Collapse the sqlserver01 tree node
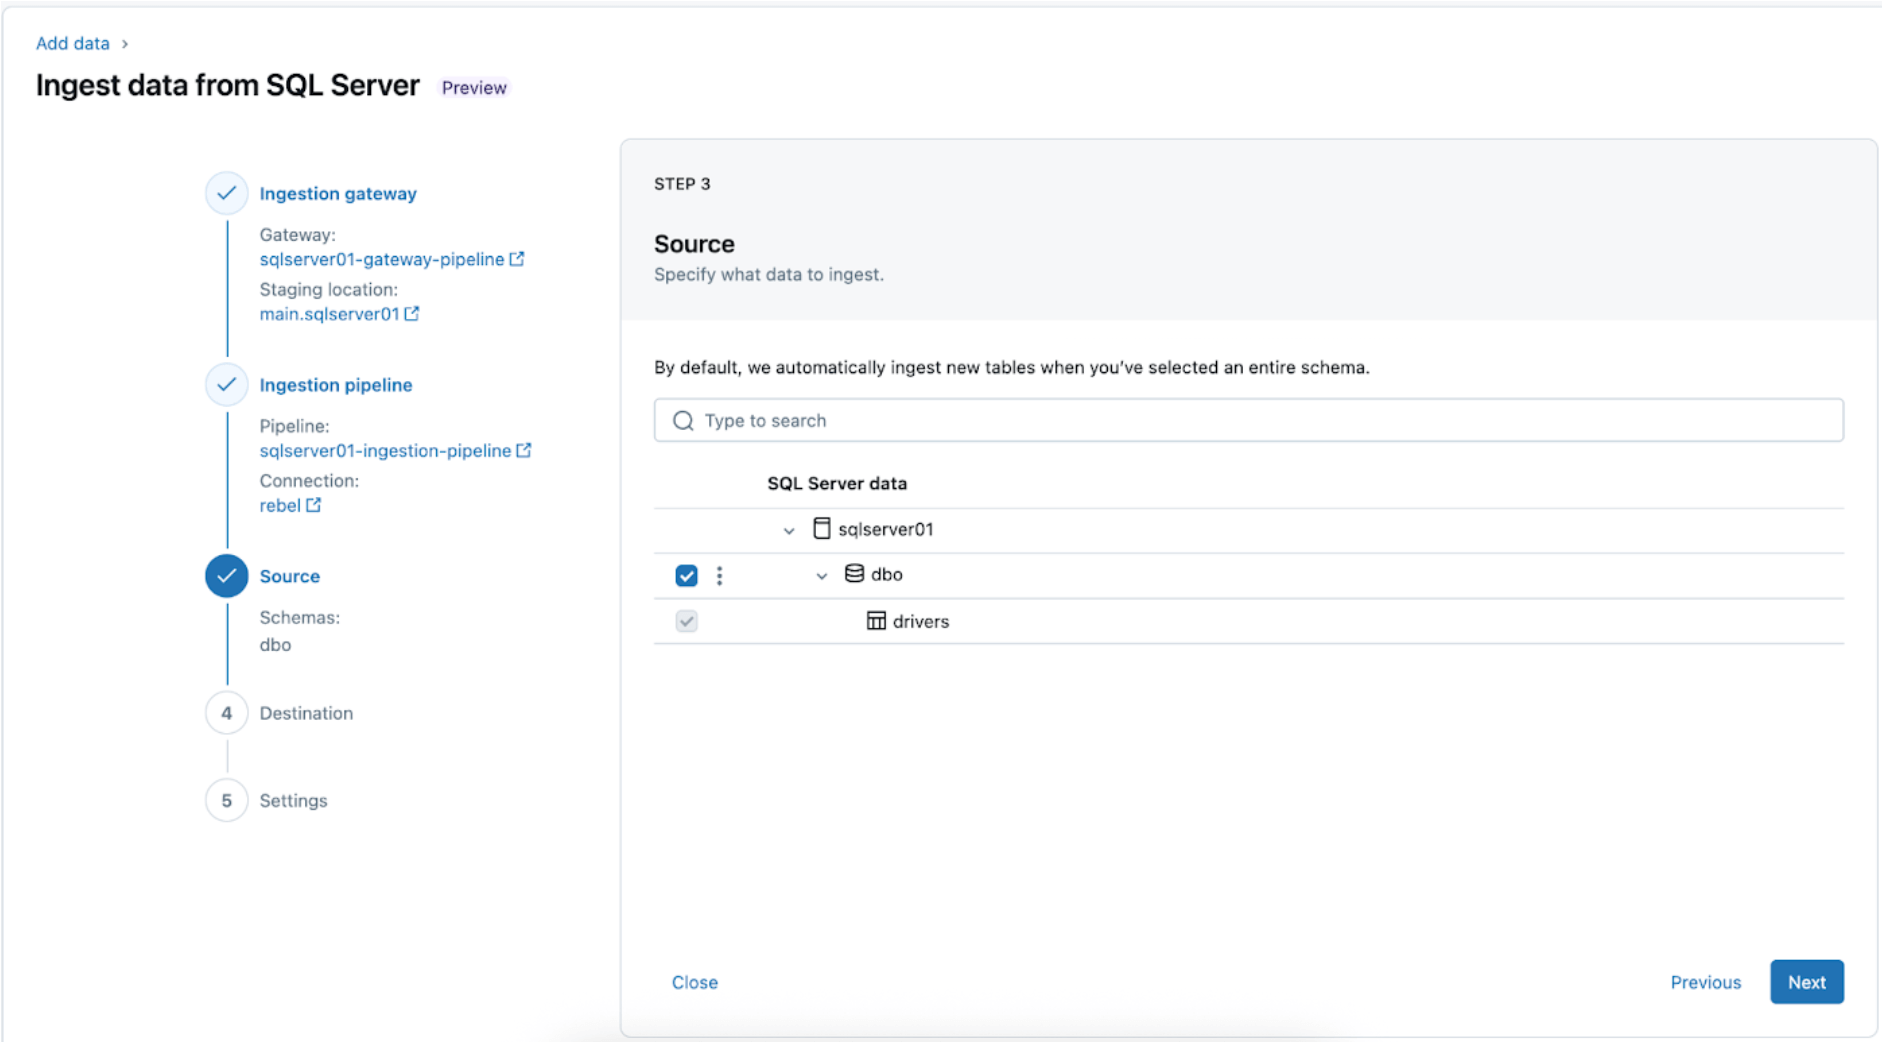The image size is (1882, 1042). point(789,530)
